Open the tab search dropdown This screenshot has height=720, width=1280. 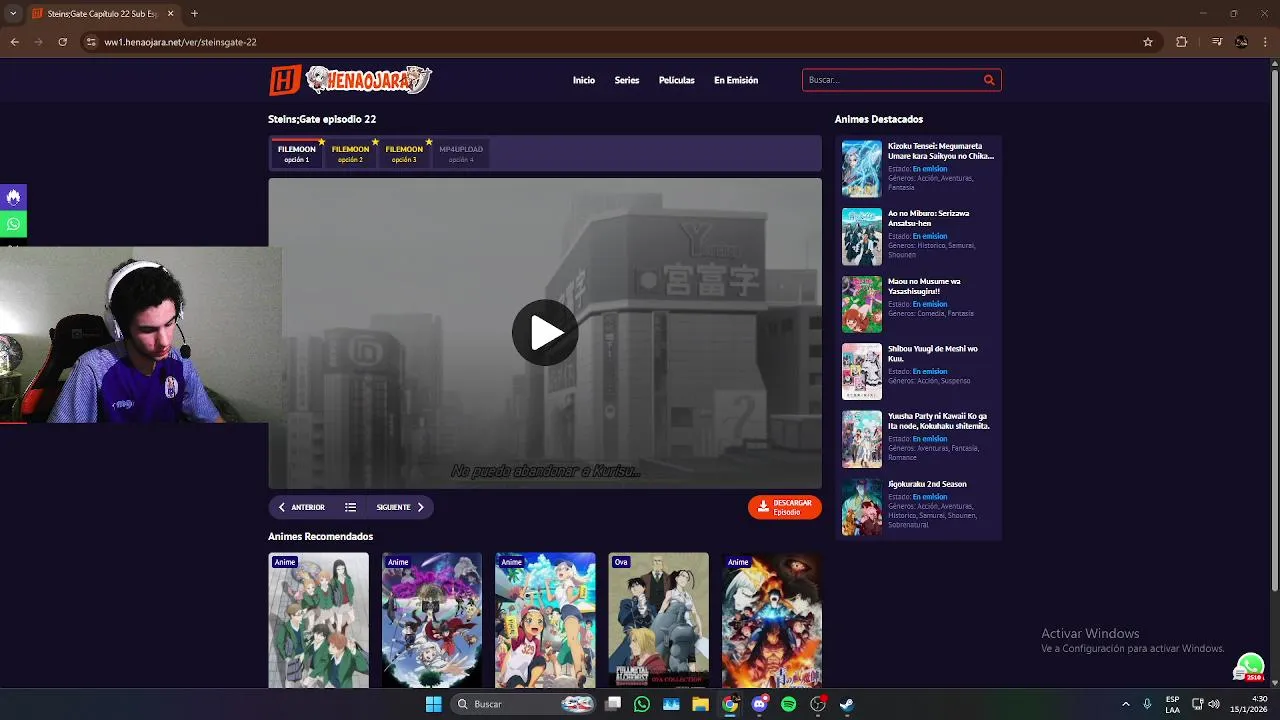click(13, 14)
